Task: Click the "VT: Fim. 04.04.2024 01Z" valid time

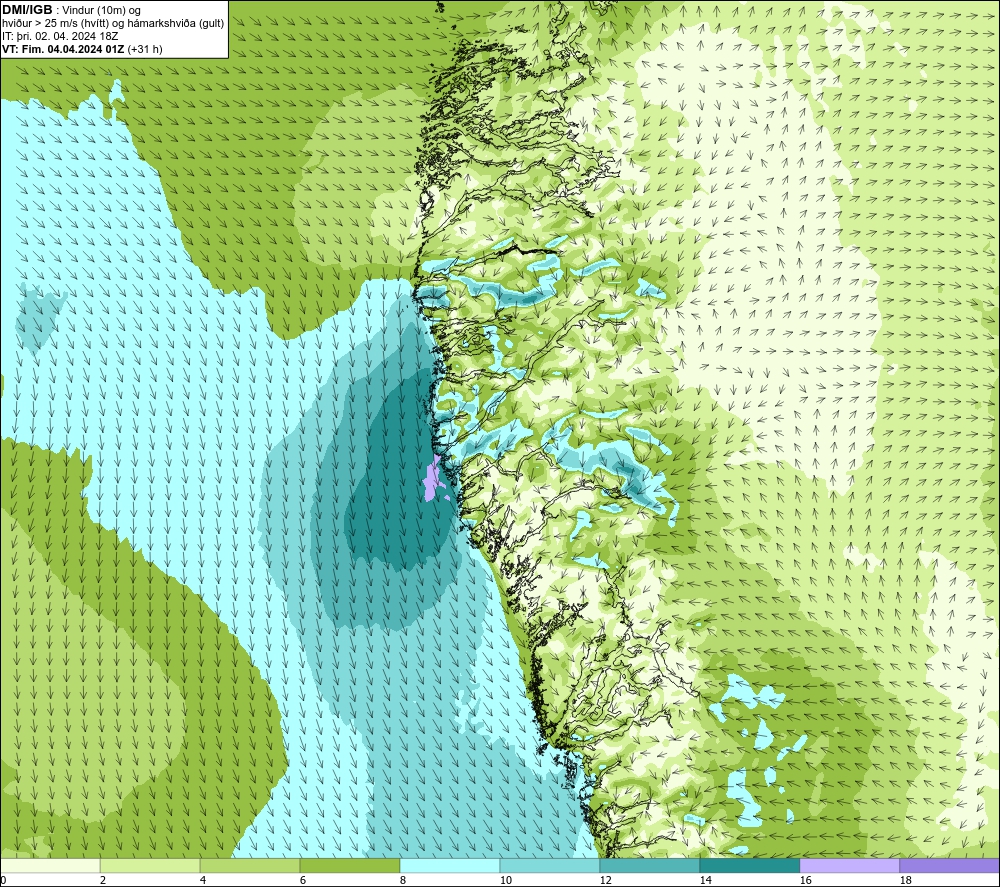Action: pos(63,49)
